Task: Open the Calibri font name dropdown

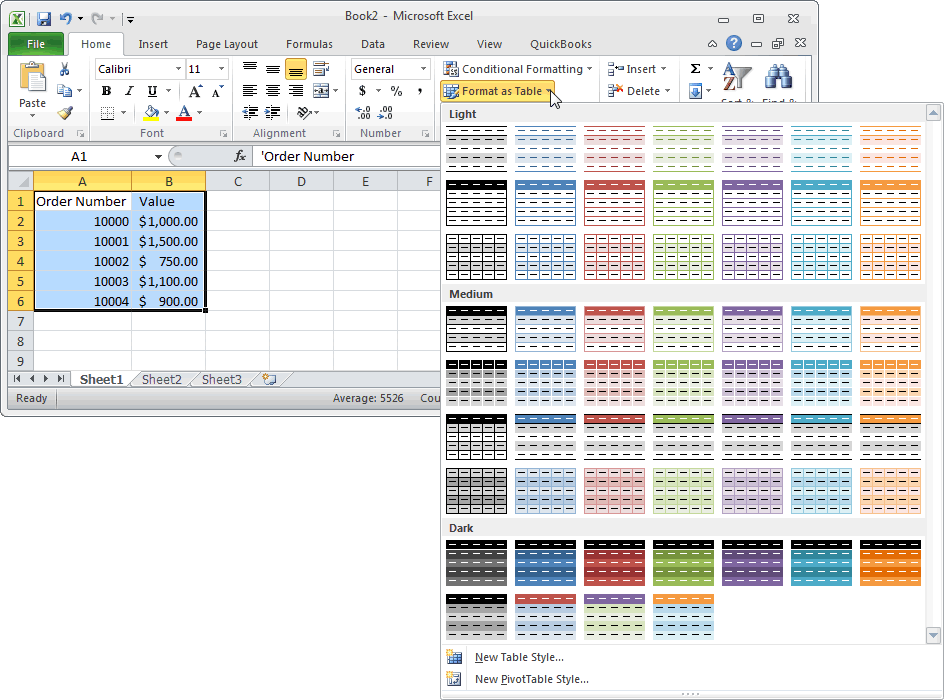Action: [178, 69]
